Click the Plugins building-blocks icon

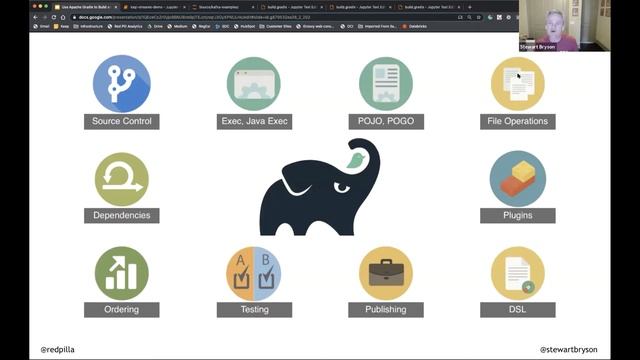coord(518,178)
